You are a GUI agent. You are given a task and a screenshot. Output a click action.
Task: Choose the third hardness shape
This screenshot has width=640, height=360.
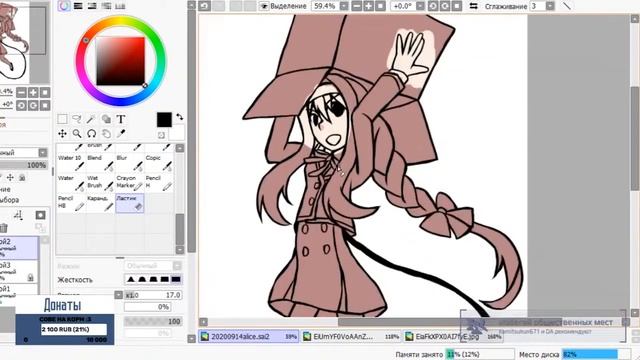click(x=153, y=280)
